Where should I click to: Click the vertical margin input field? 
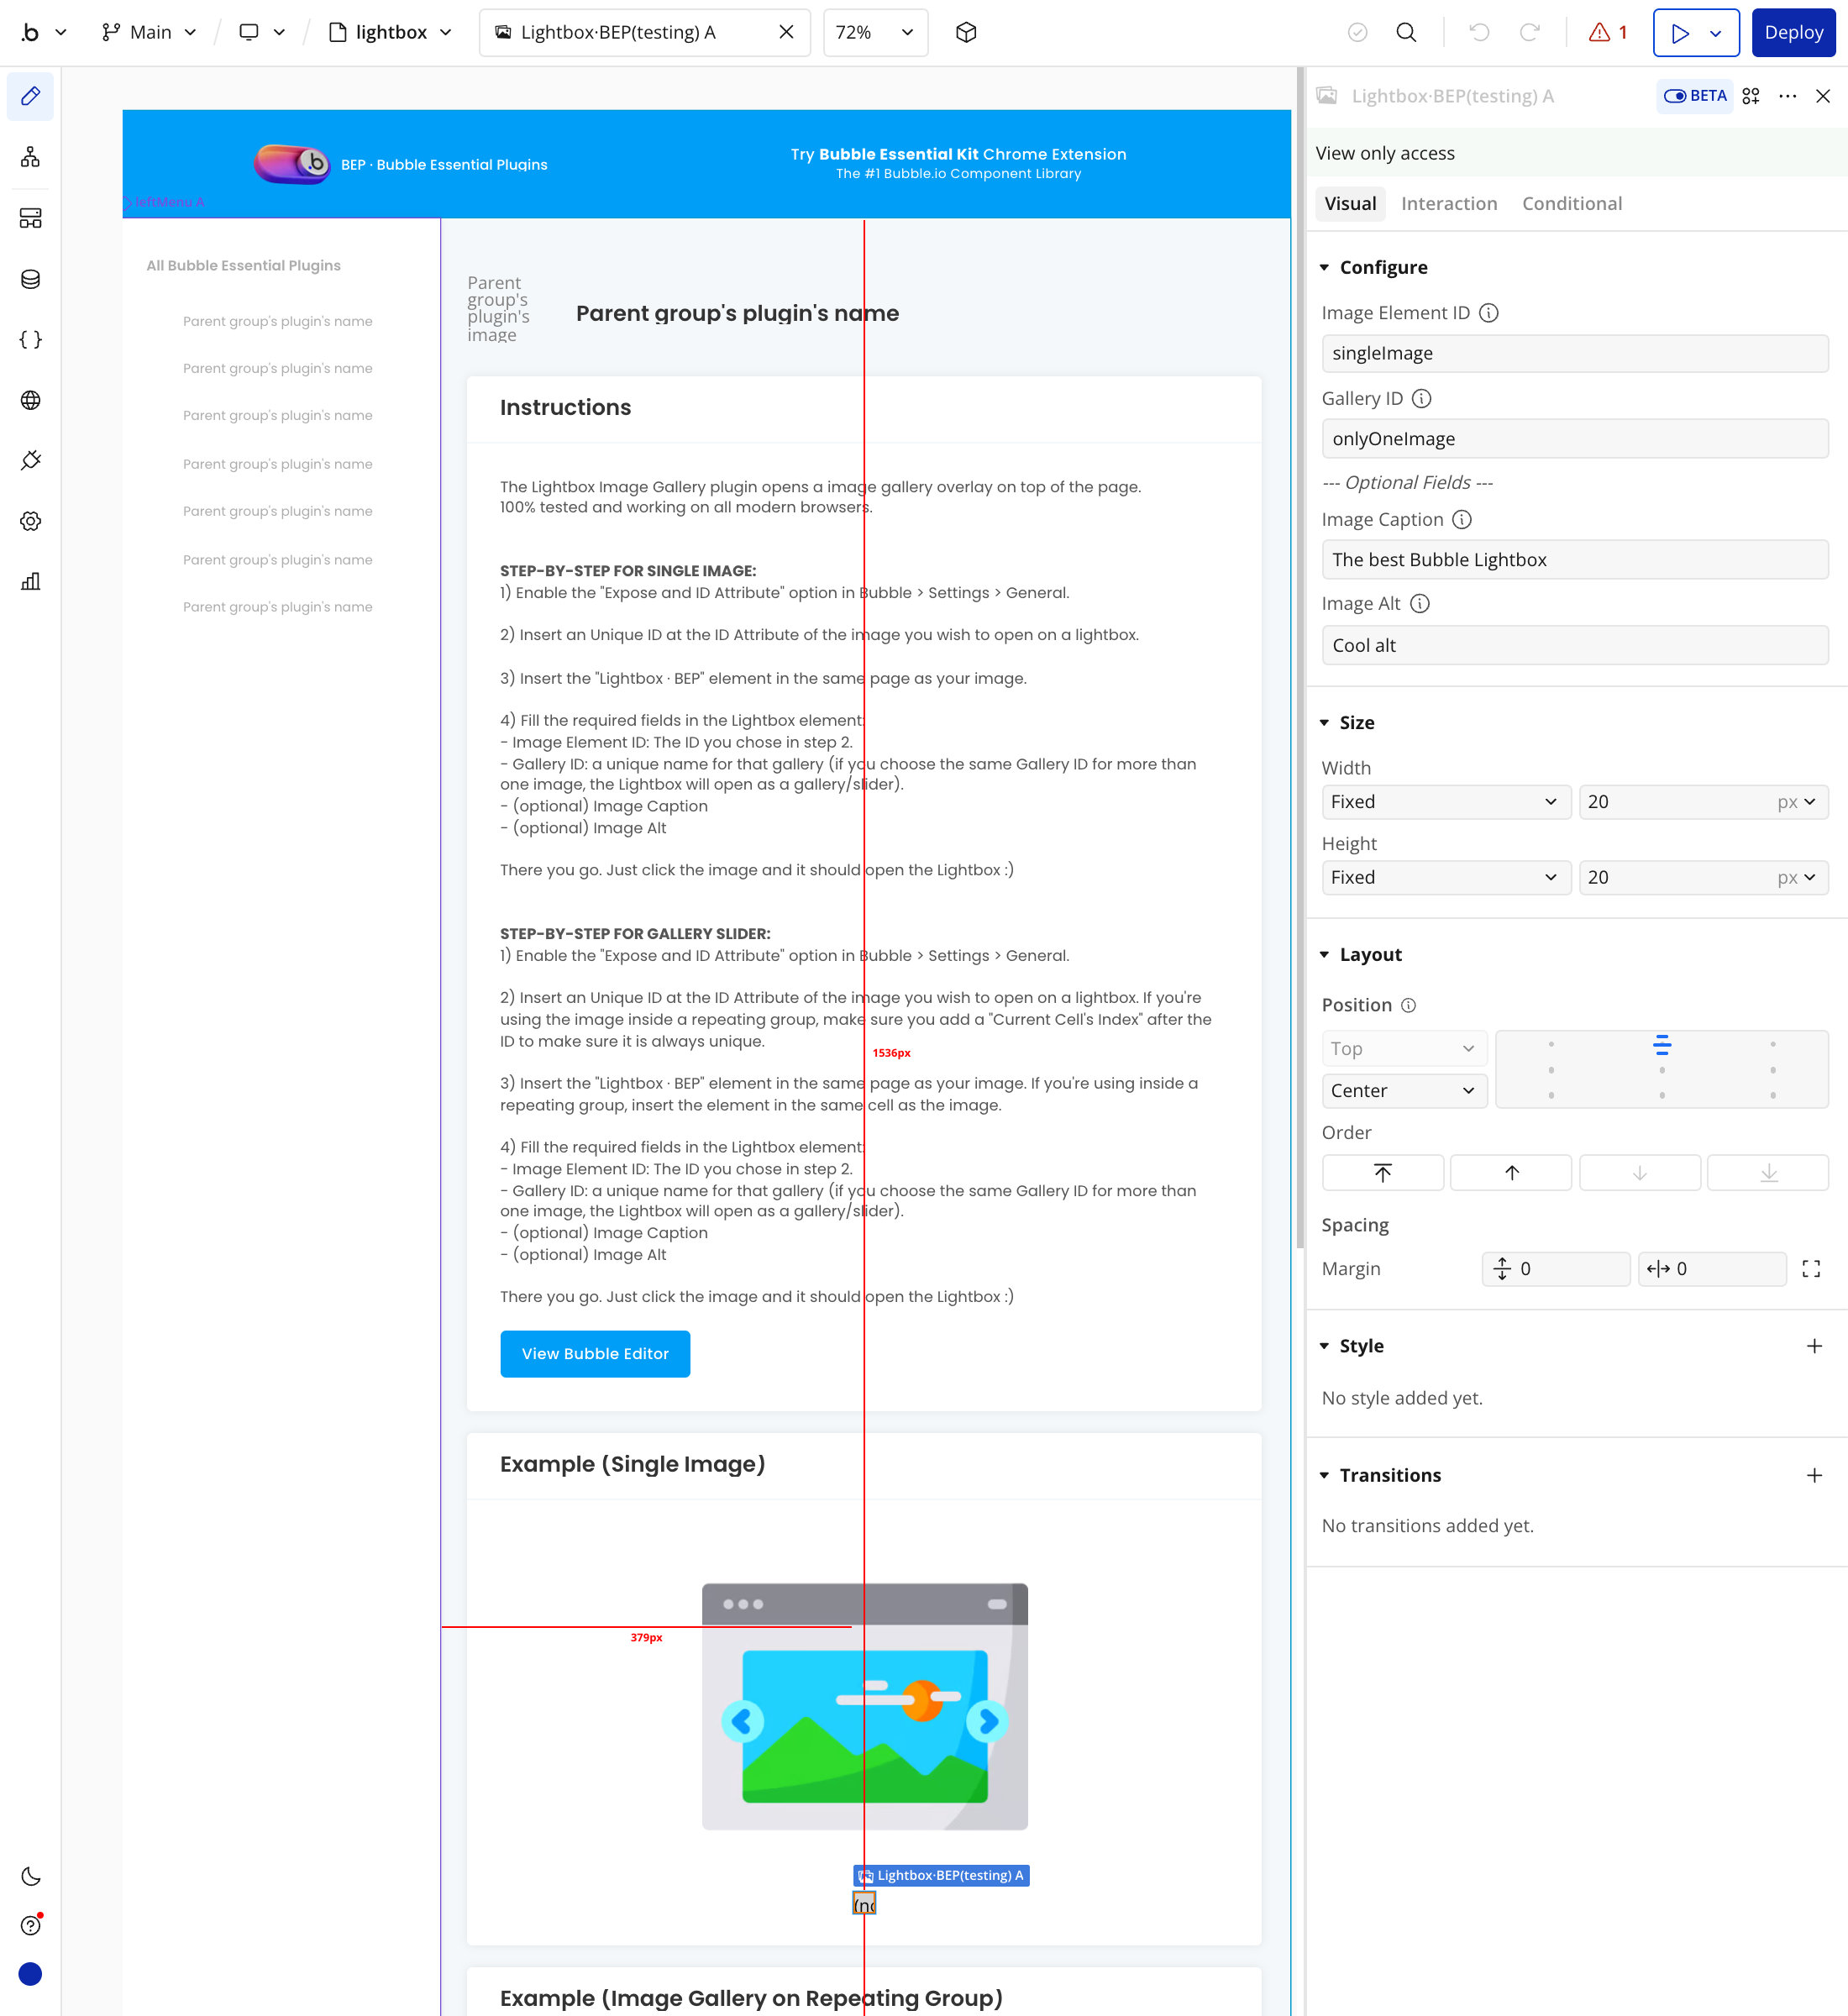tap(1556, 1268)
